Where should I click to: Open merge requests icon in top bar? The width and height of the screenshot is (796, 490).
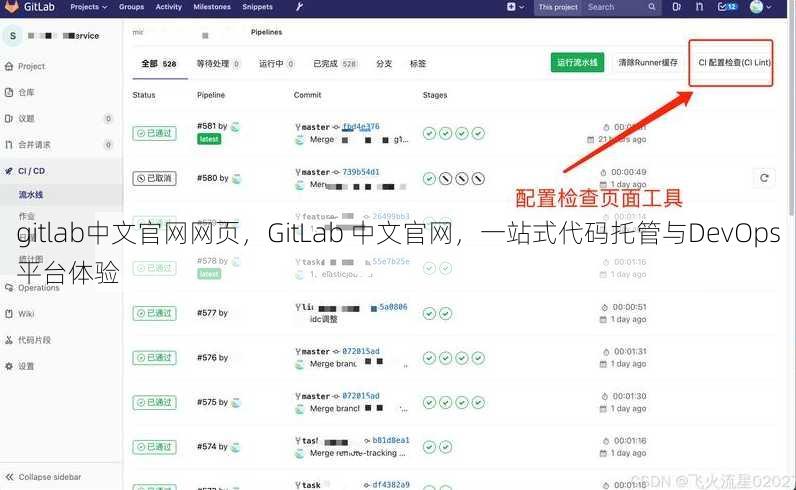pyautogui.click(x=700, y=7)
